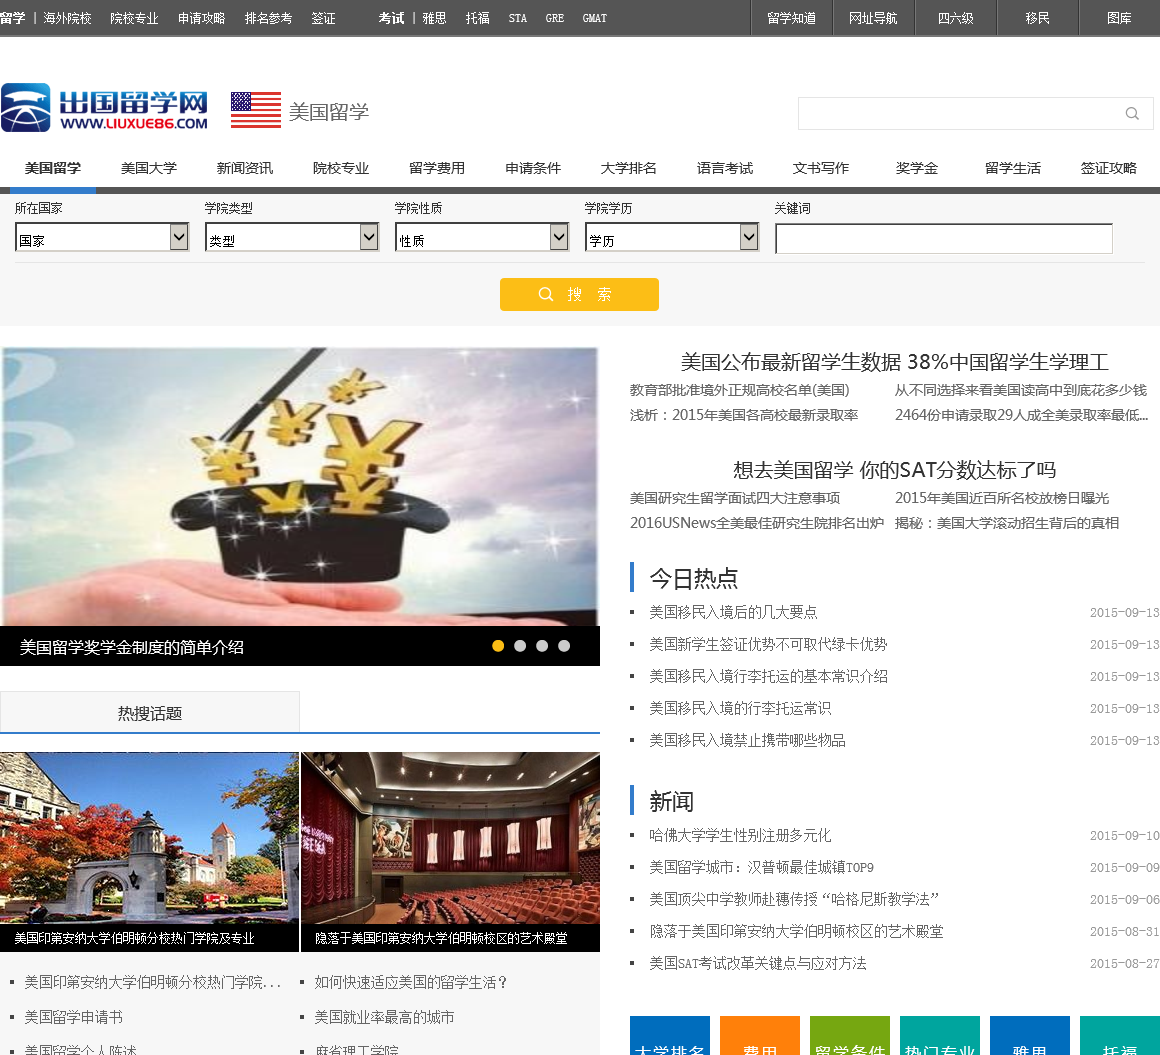The height and width of the screenshot is (1055, 1160).
Task: Open the 国家 country dropdown
Action: [x=102, y=238]
